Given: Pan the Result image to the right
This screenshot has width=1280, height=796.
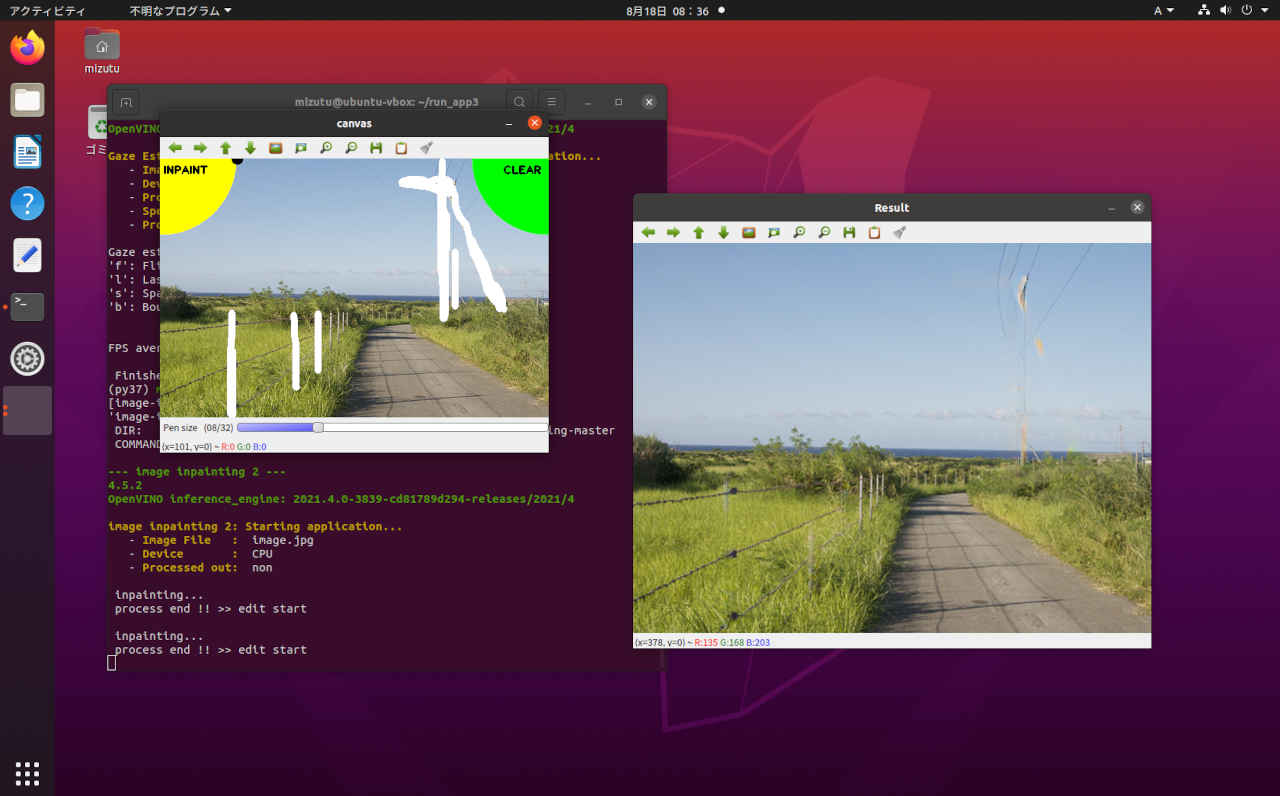Looking at the screenshot, I should [673, 231].
